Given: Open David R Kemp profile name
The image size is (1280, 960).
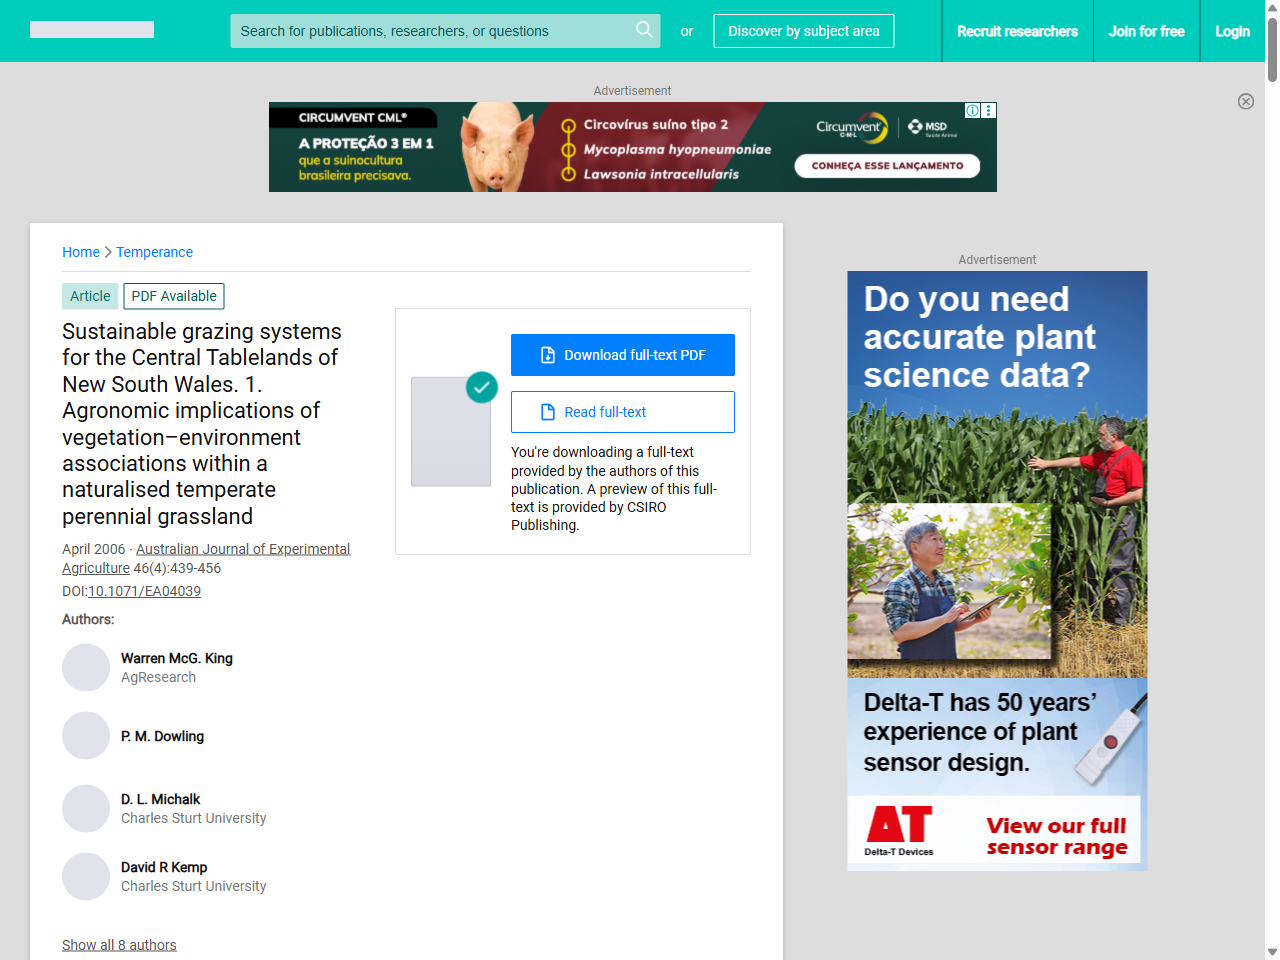Looking at the screenshot, I should [164, 867].
